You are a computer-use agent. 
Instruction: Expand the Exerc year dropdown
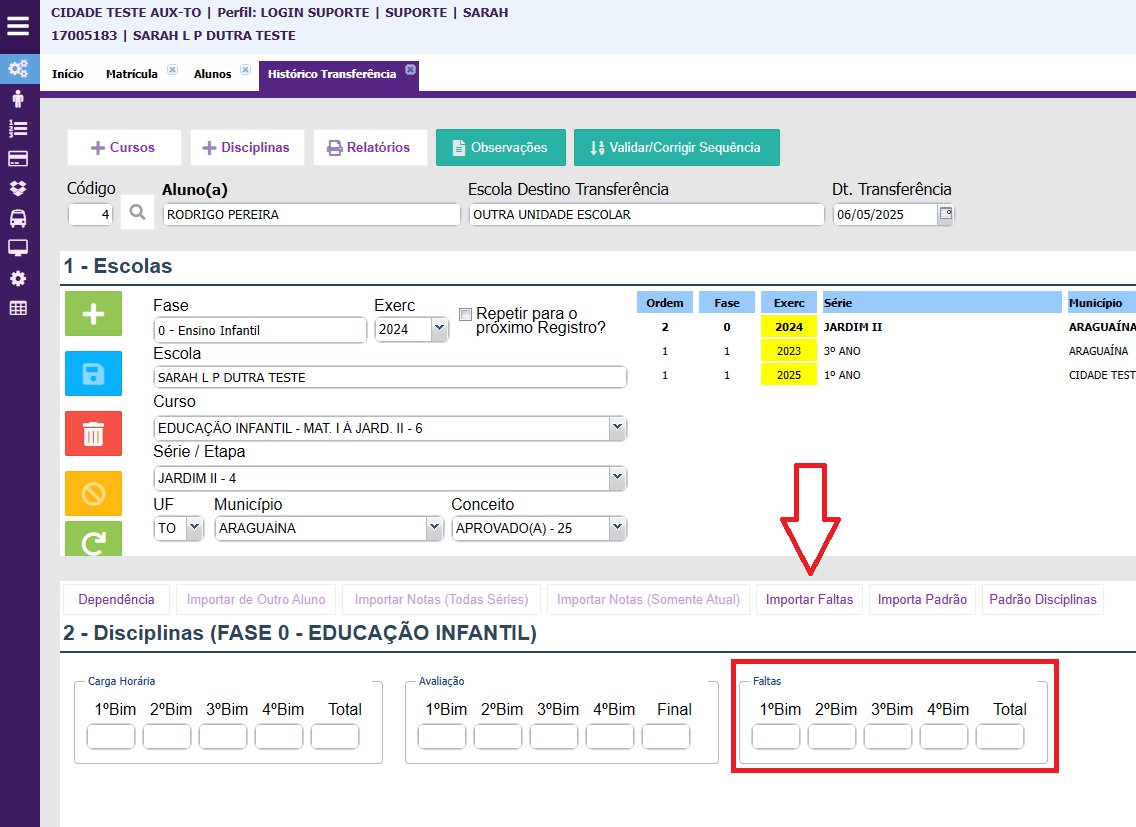[438, 329]
